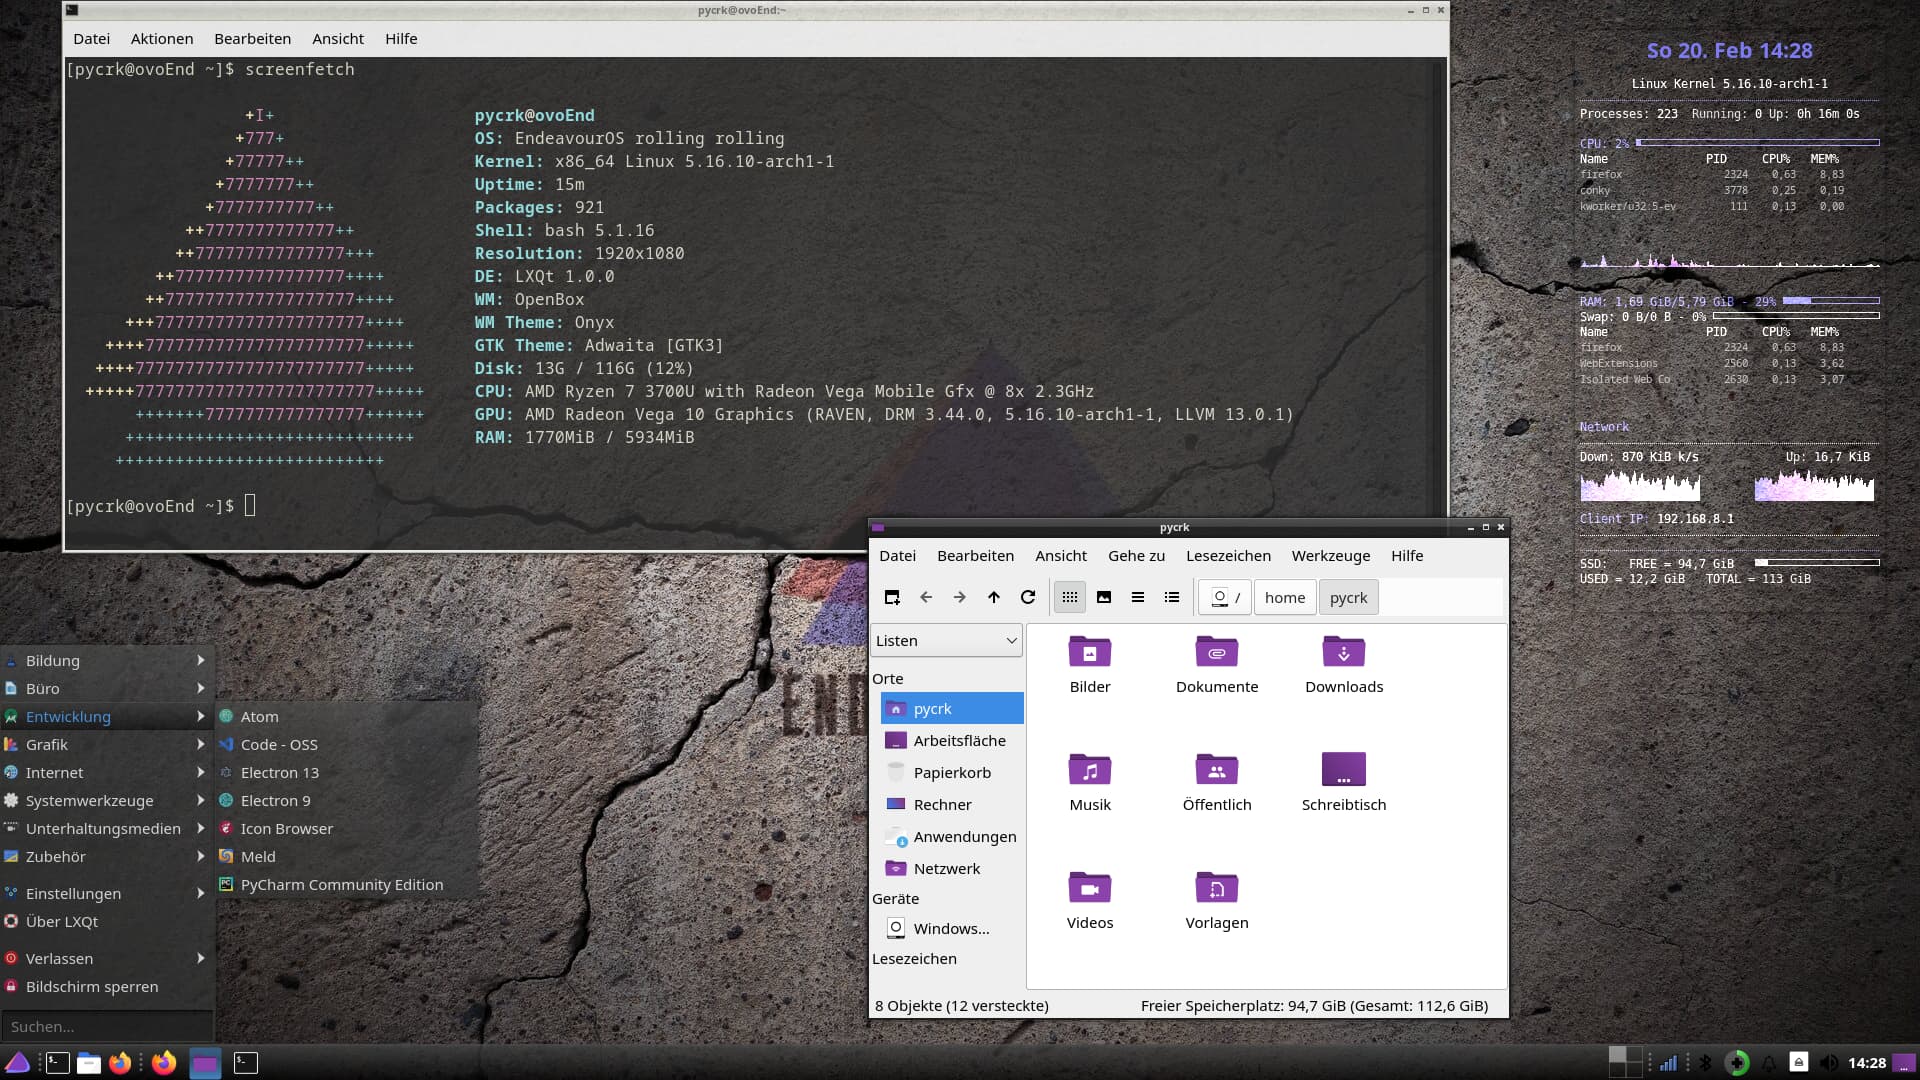
Task: Switch to detailed list view
Action: (x=1172, y=597)
